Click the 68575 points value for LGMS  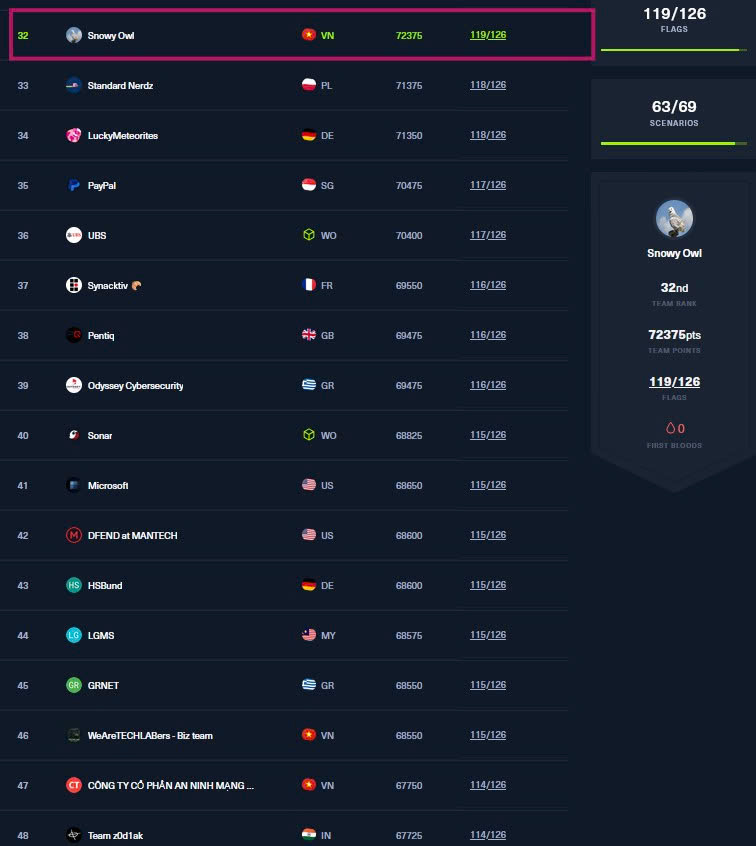pos(409,636)
